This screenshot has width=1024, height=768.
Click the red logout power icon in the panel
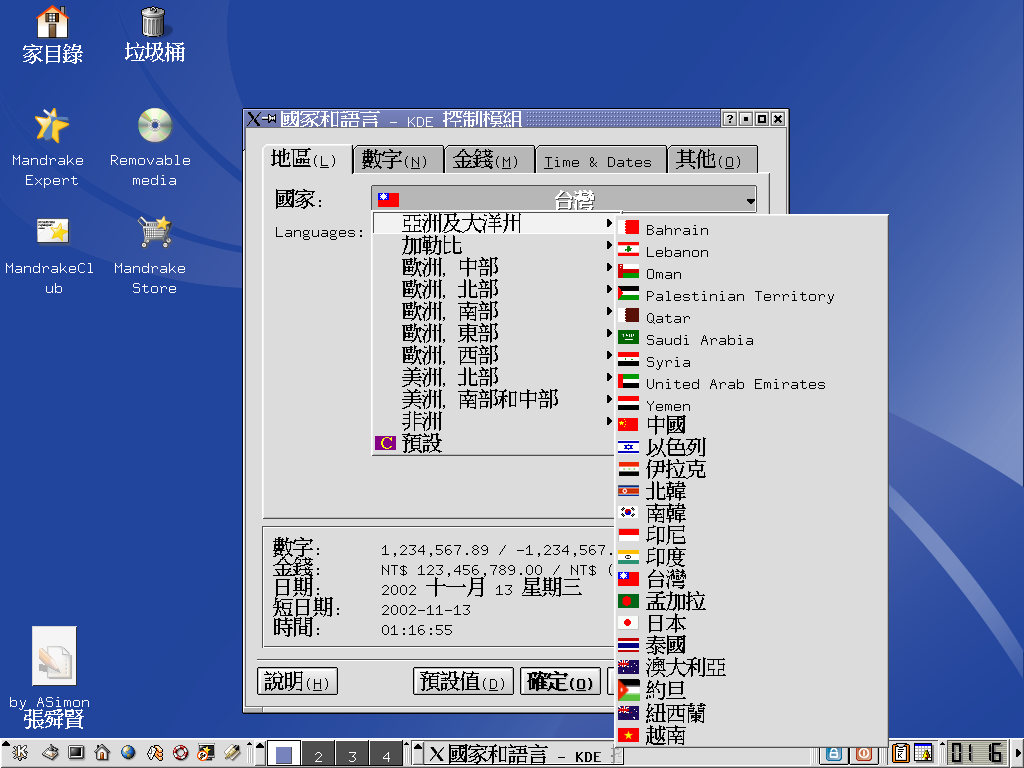click(864, 754)
